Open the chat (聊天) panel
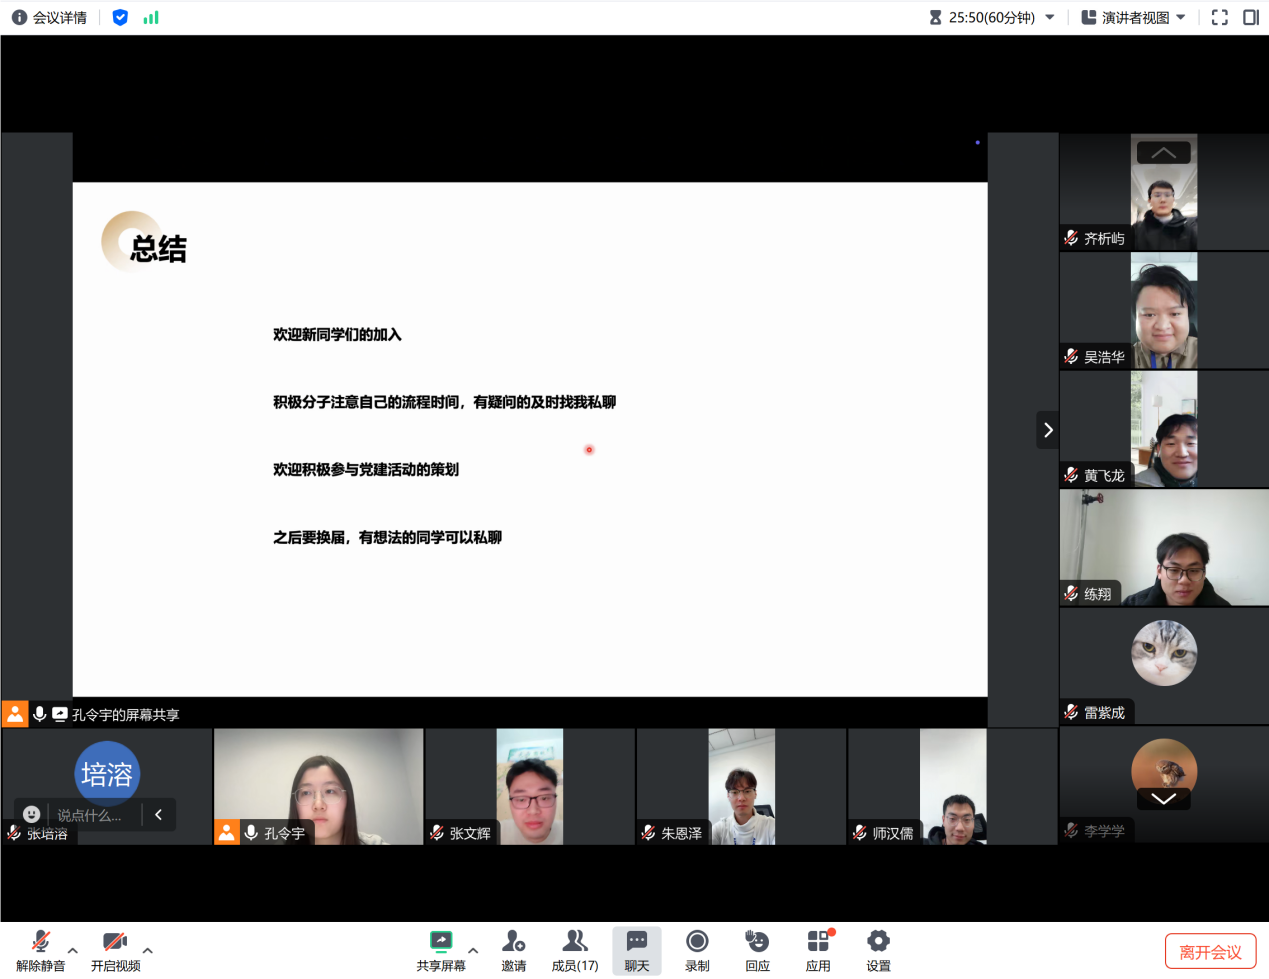 pos(637,950)
